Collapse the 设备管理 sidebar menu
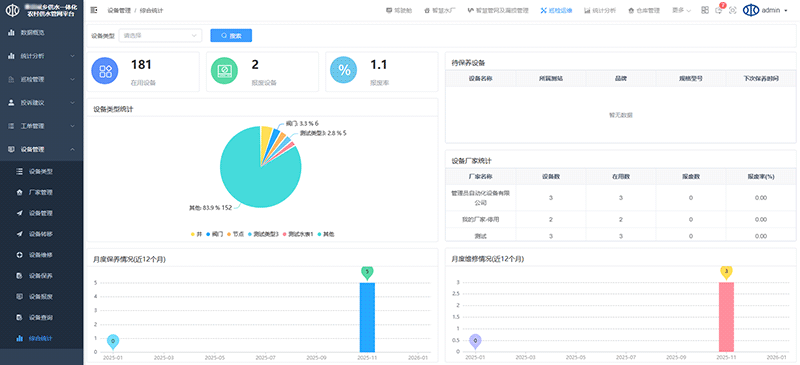800x365 pixels. click(41, 150)
